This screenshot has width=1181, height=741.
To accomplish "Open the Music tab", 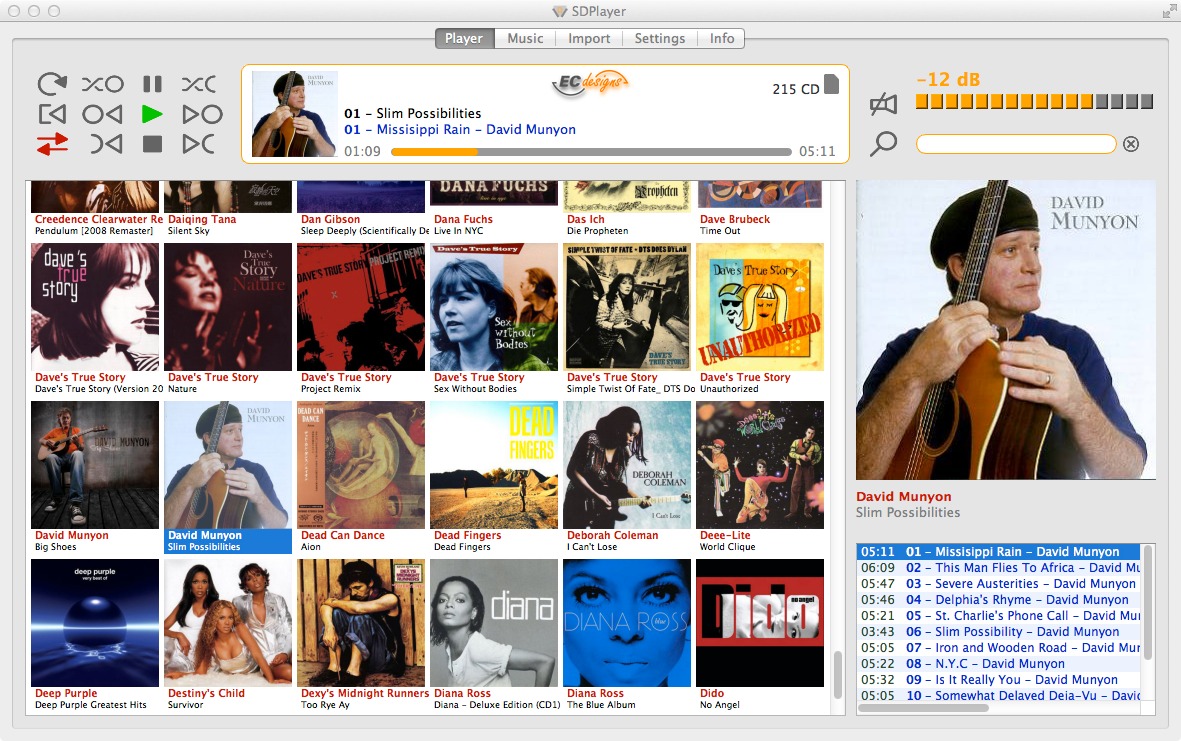I will click(525, 38).
